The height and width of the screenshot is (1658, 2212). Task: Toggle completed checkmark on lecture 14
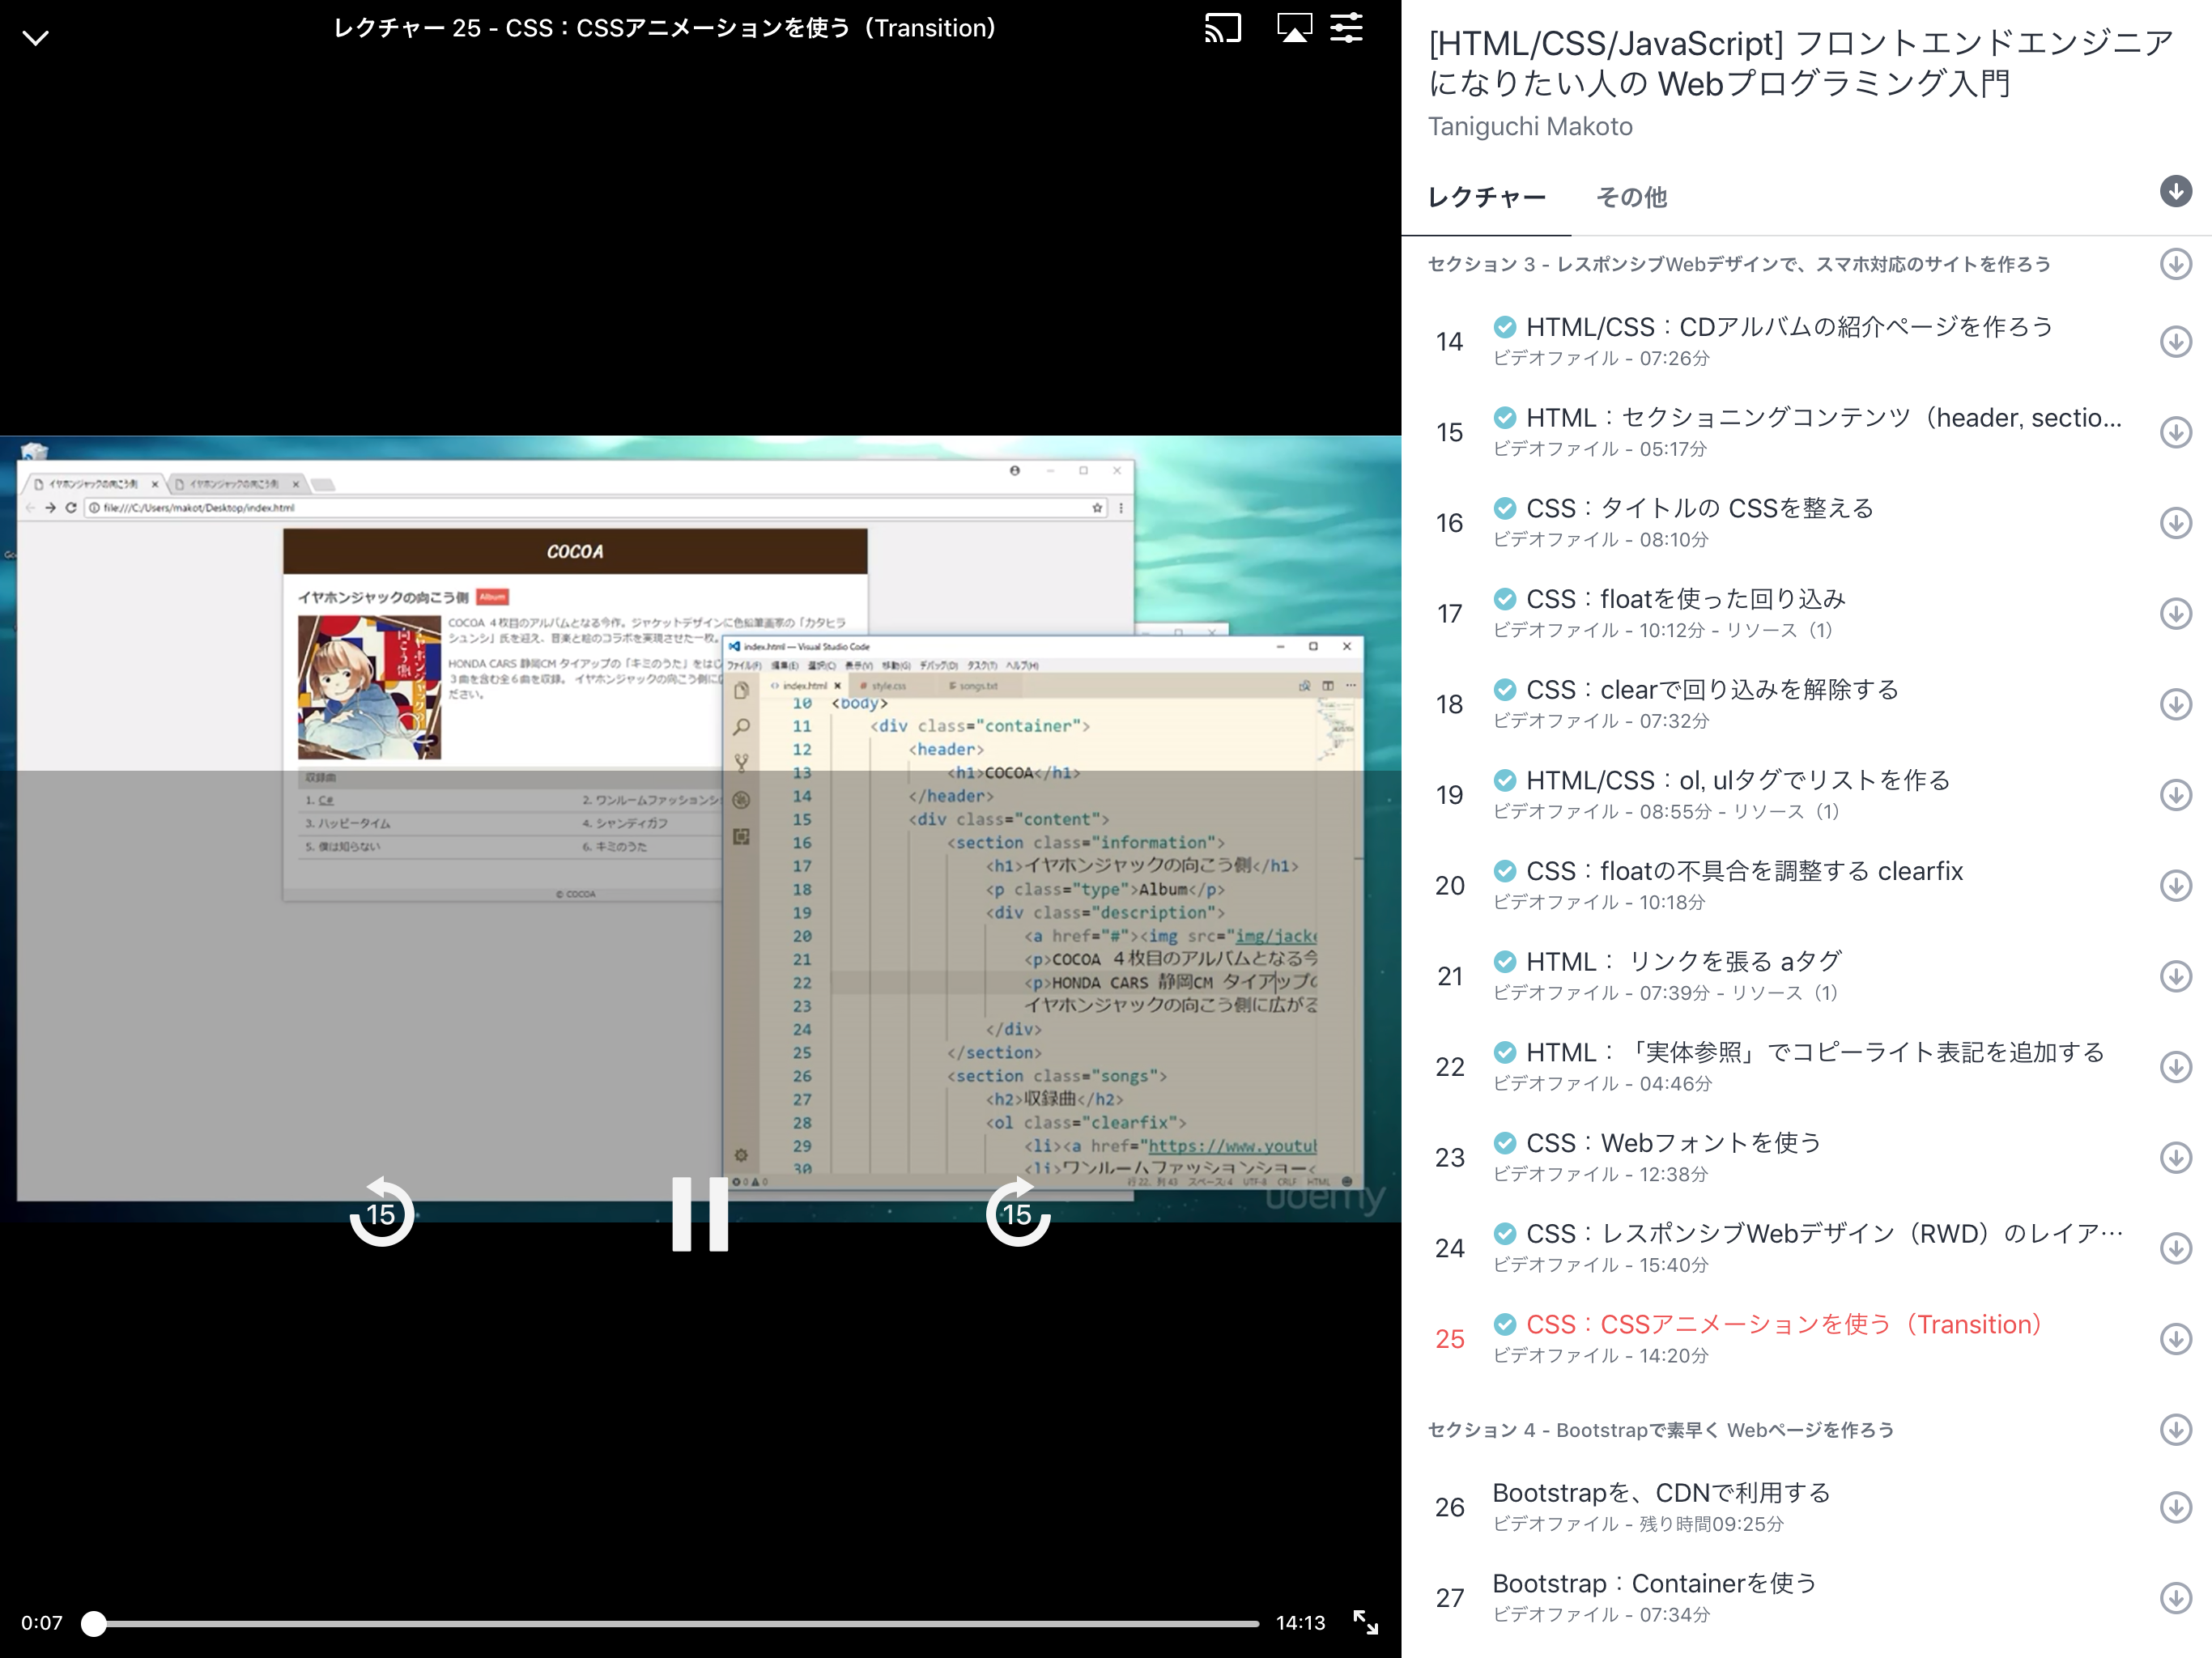(1505, 326)
